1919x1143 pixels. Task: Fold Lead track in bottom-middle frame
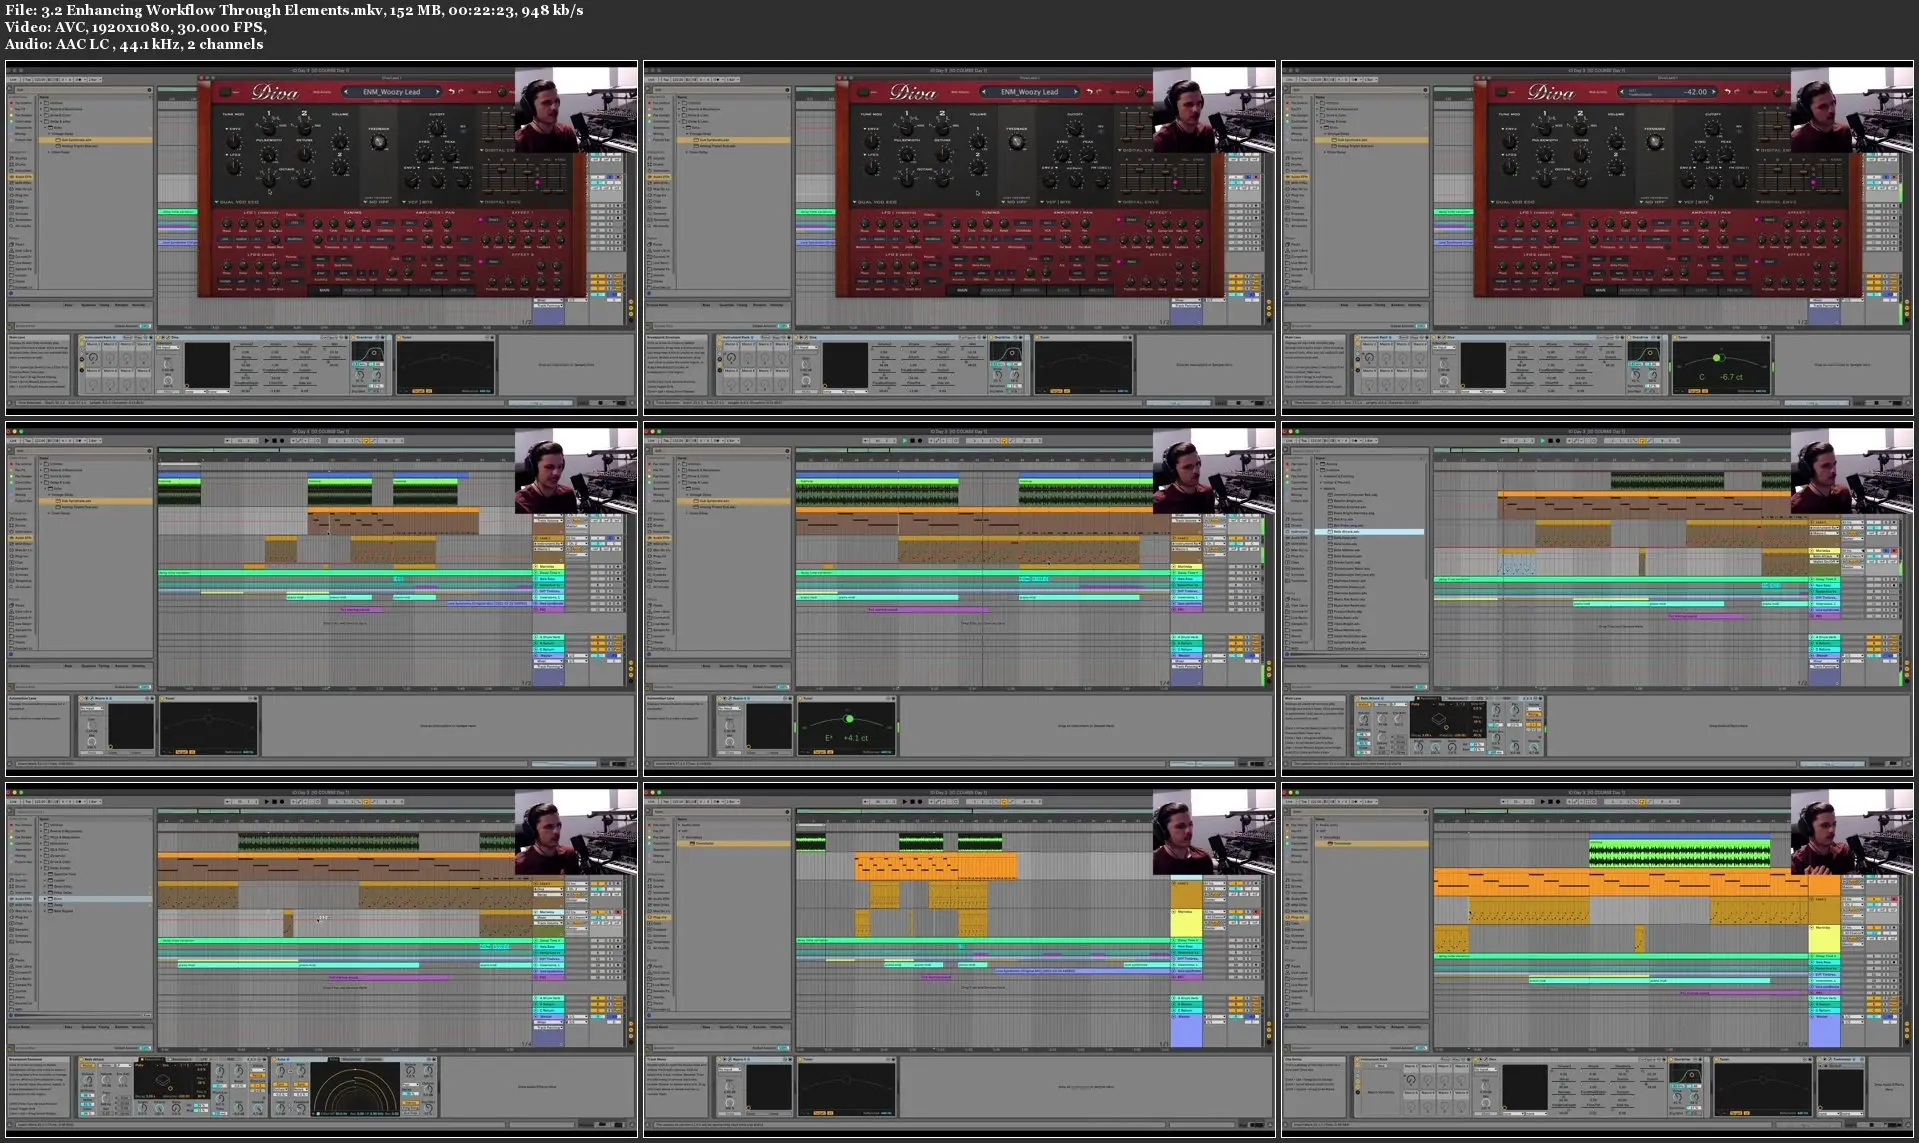pos(1175,884)
